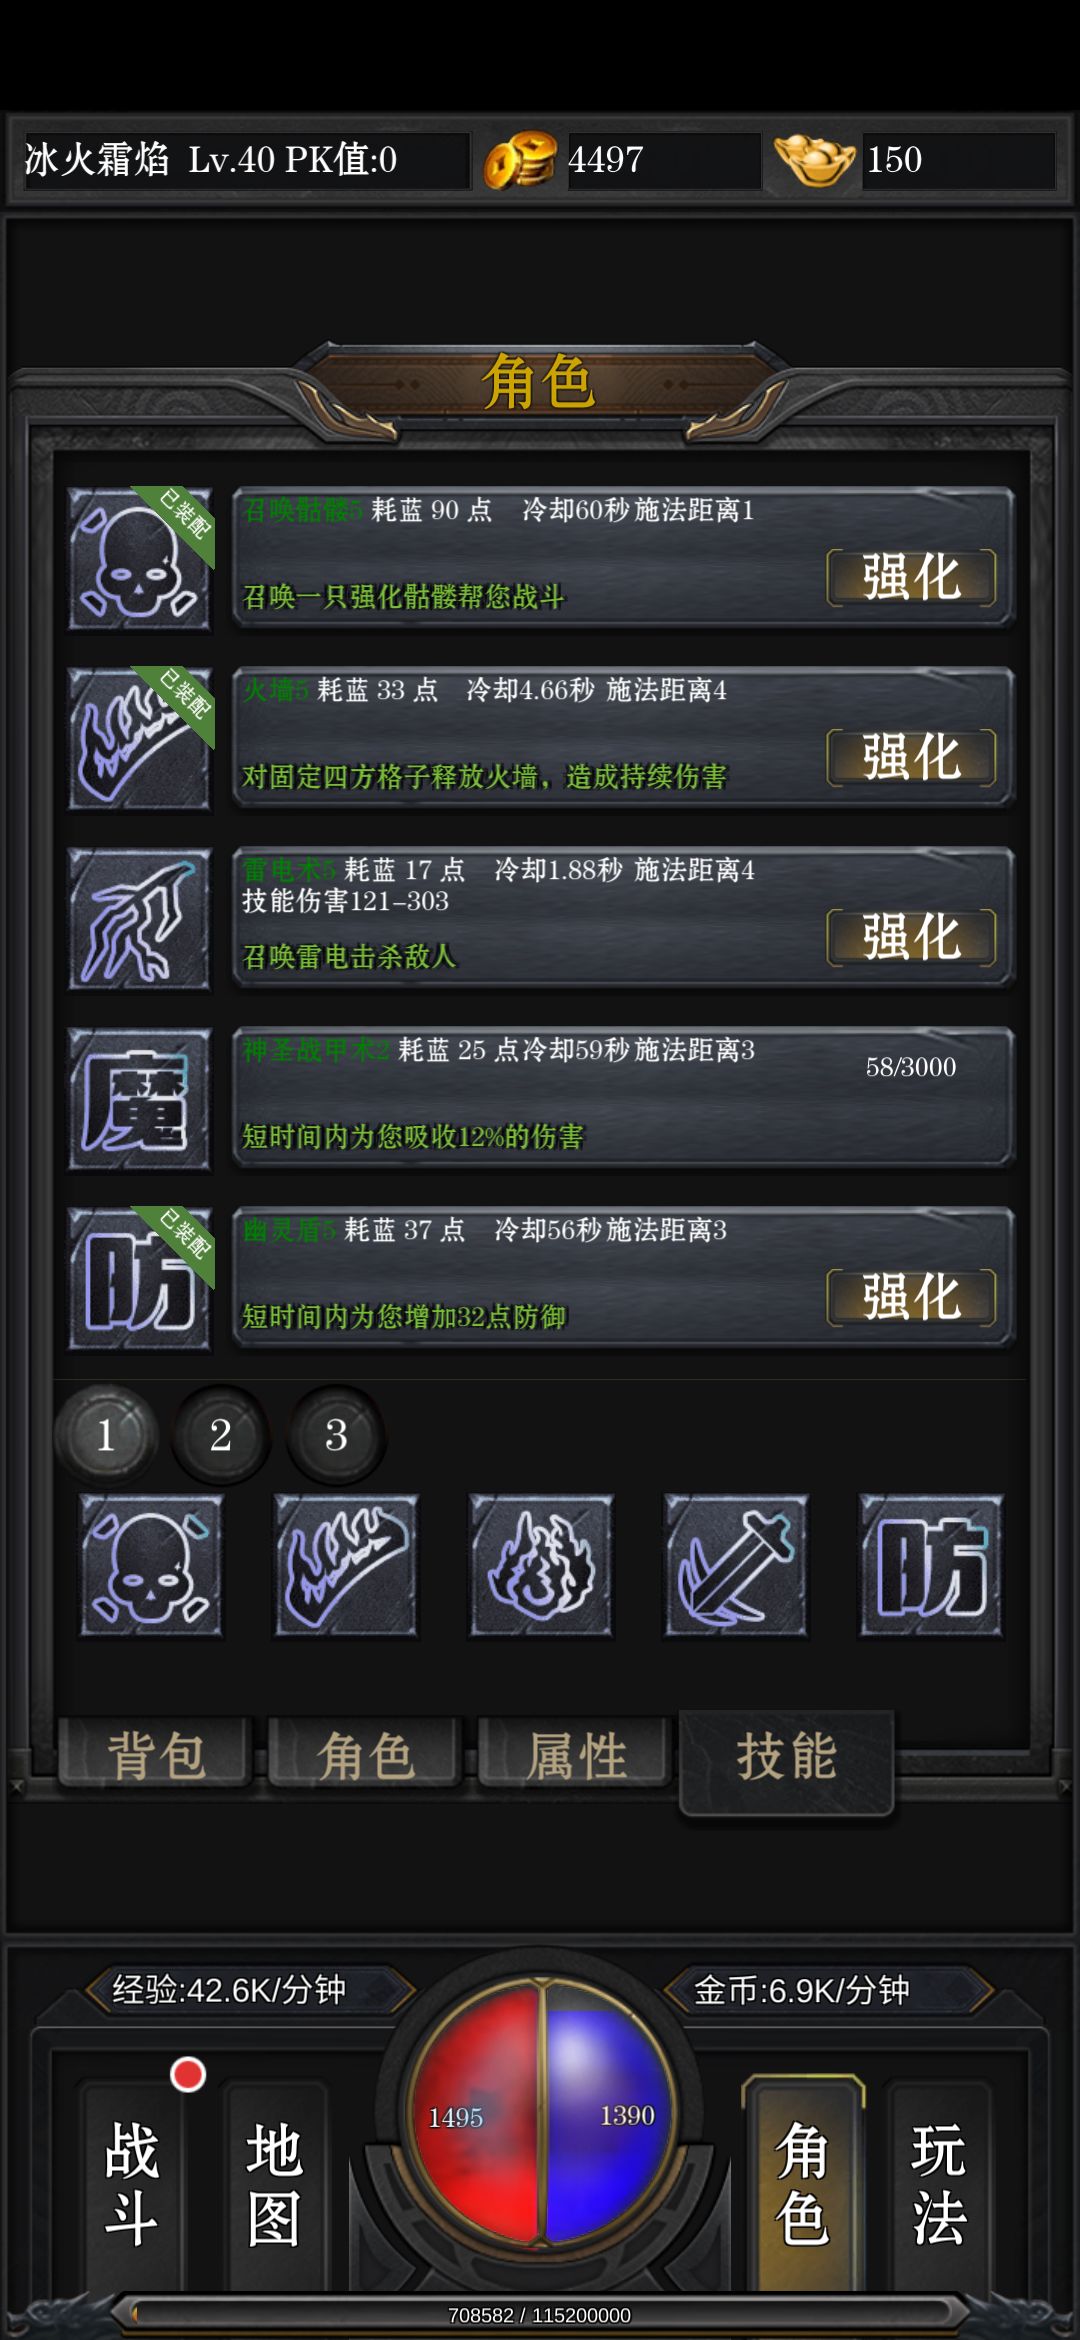Open the 属性 tab
The height and width of the screenshot is (2340, 1080).
575,1754
